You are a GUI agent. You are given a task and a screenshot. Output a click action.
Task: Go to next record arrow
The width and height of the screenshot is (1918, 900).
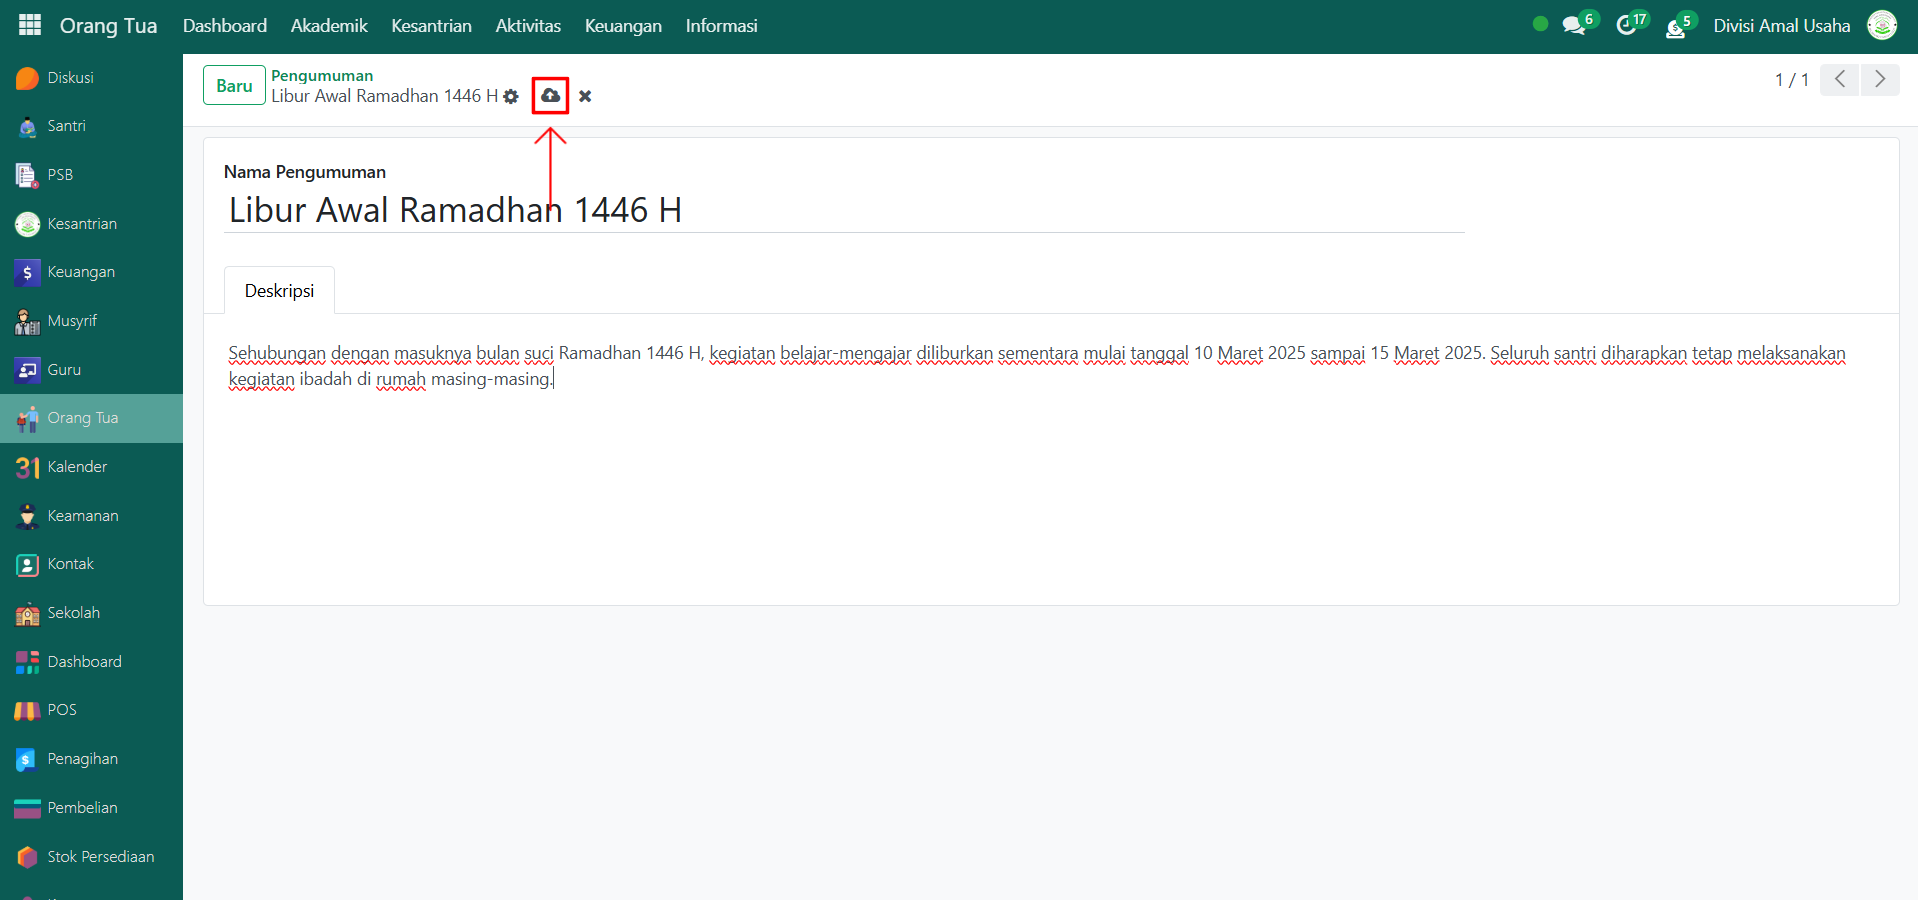click(1880, 80)
